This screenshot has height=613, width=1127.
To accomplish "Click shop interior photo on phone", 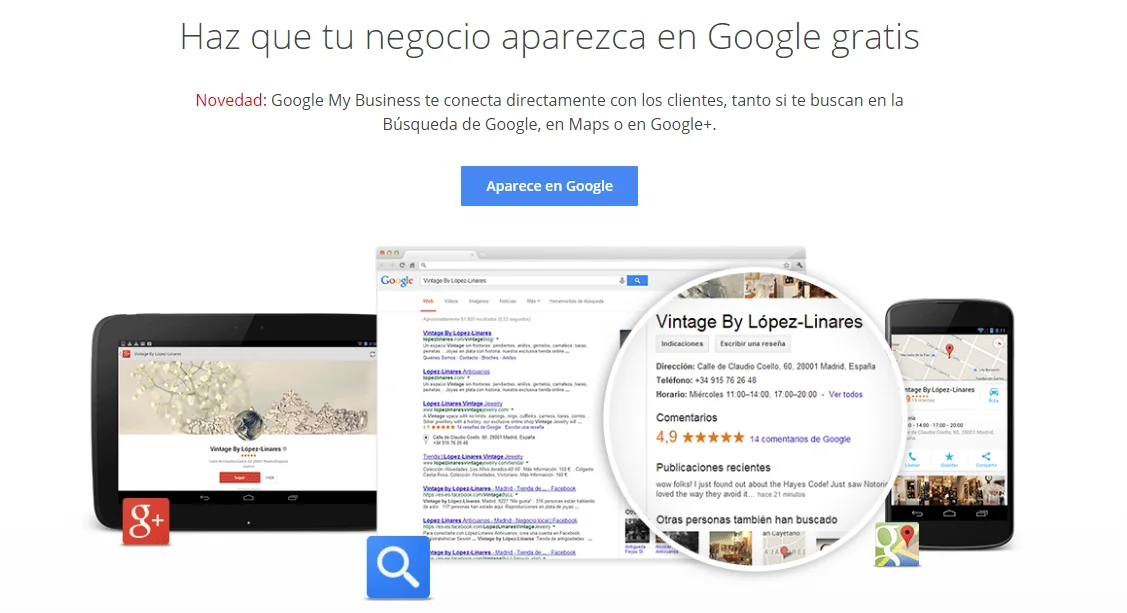I will pos(949,490).
